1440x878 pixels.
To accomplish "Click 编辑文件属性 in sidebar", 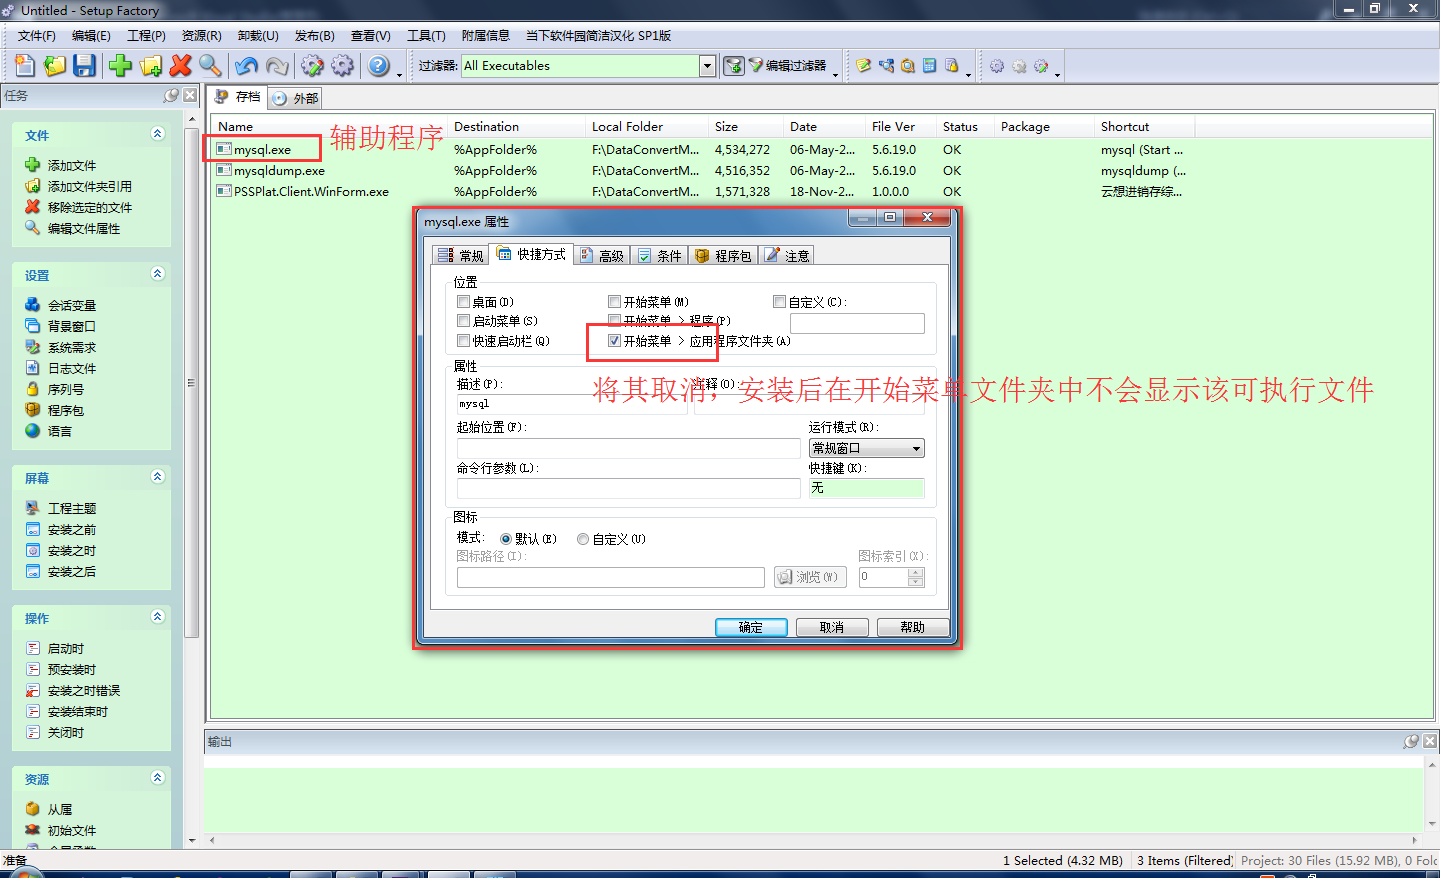I will (x=73, y=228).
